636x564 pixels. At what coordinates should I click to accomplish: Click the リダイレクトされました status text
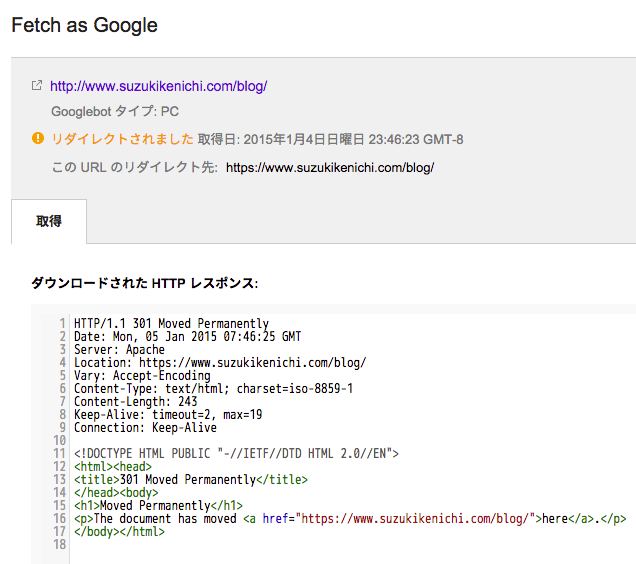(x=122, y=139)
